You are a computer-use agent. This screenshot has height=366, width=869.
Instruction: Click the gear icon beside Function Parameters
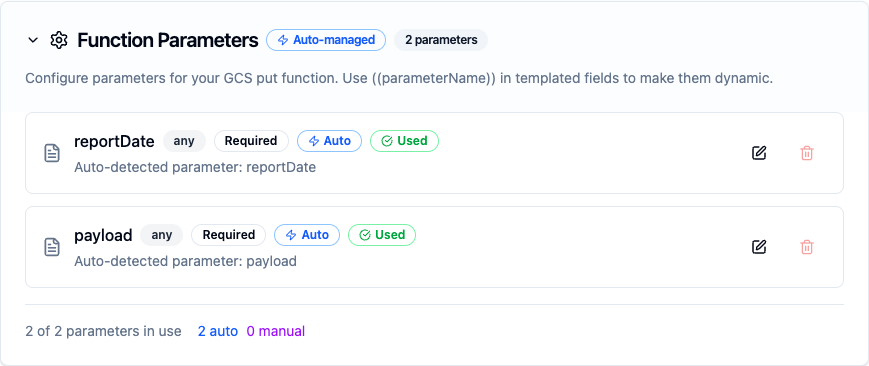pos(58,40)
